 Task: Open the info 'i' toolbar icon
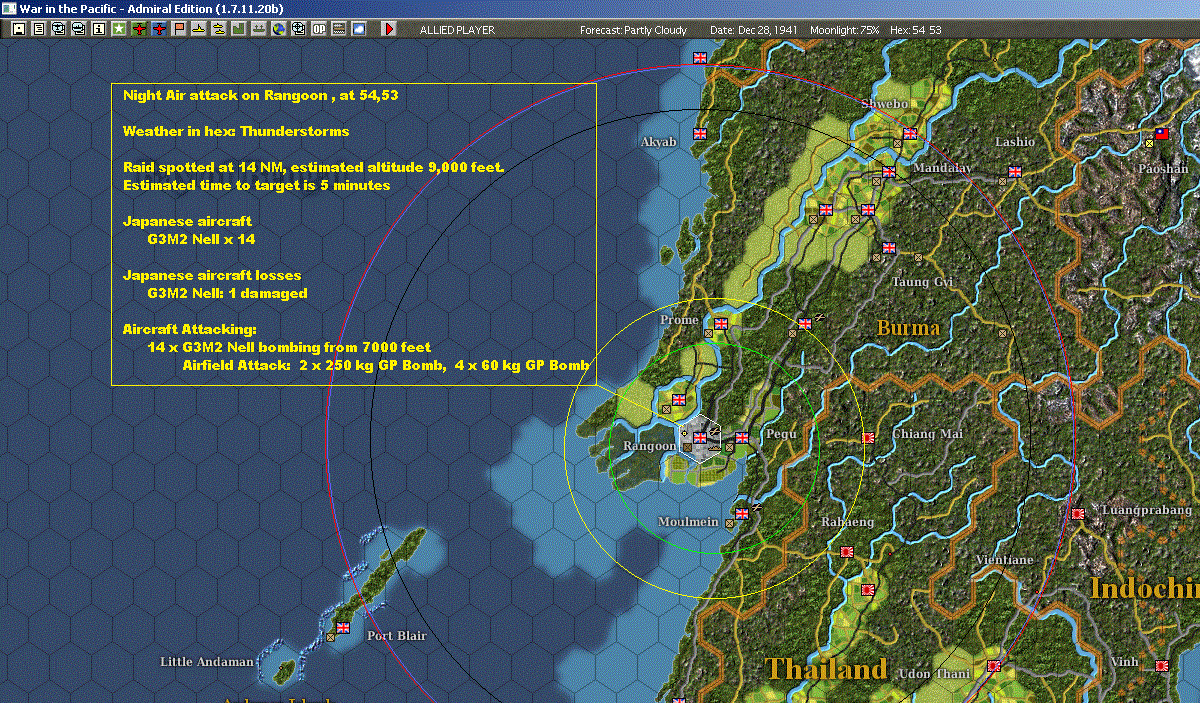(x=99, y=29)
